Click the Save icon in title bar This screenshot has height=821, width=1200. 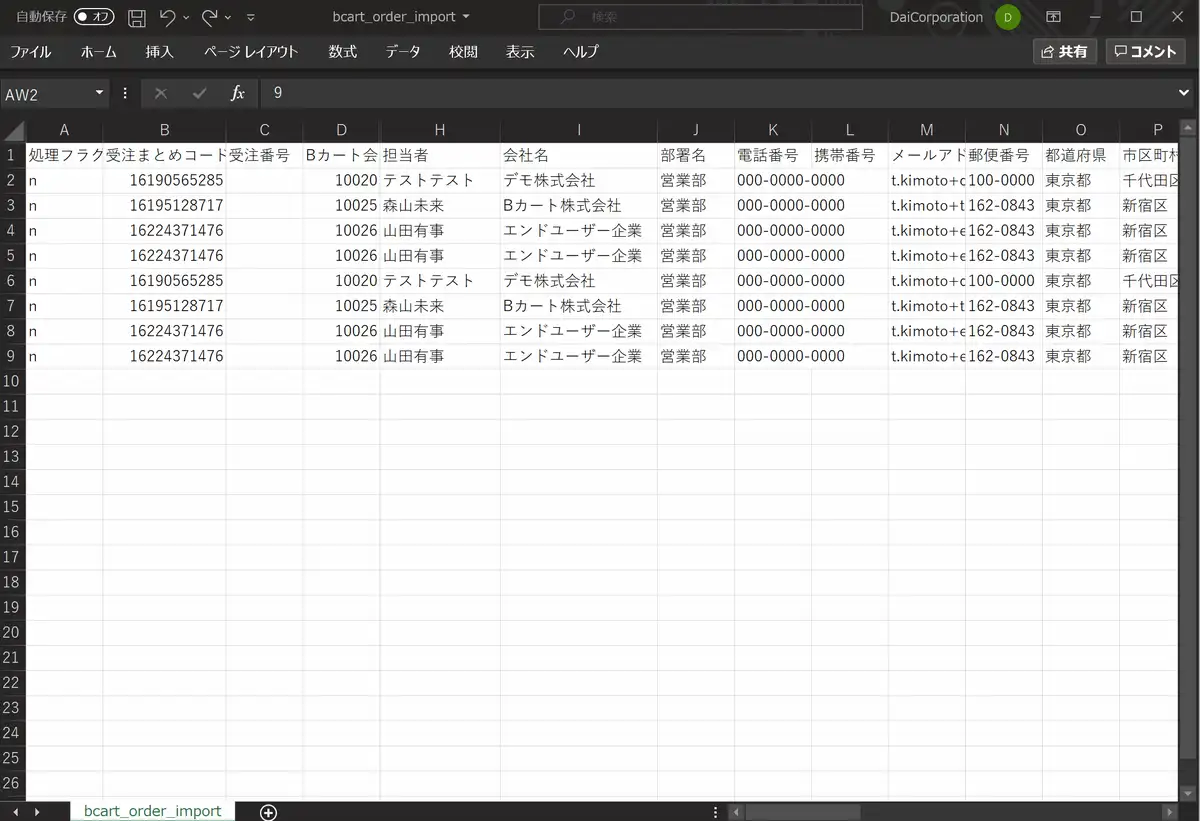click(x=137, y=17)
